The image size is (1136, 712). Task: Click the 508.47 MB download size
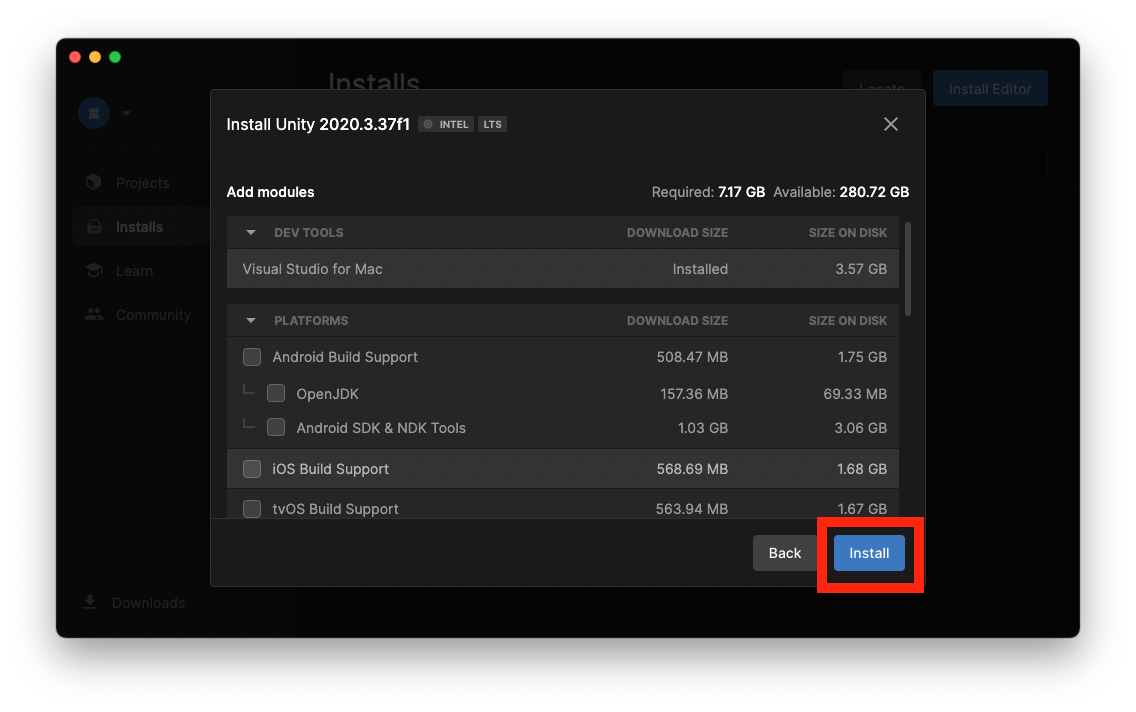tap(692, 357)
